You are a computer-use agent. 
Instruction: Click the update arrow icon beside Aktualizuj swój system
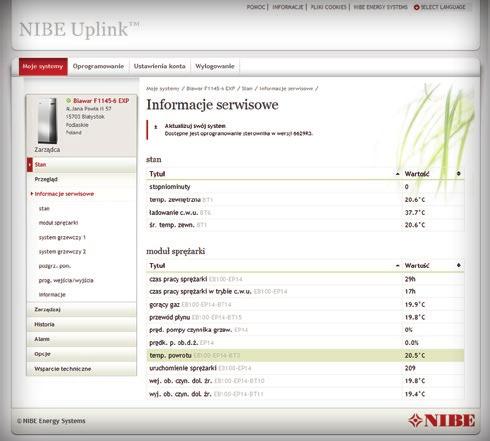pos(156,127)
